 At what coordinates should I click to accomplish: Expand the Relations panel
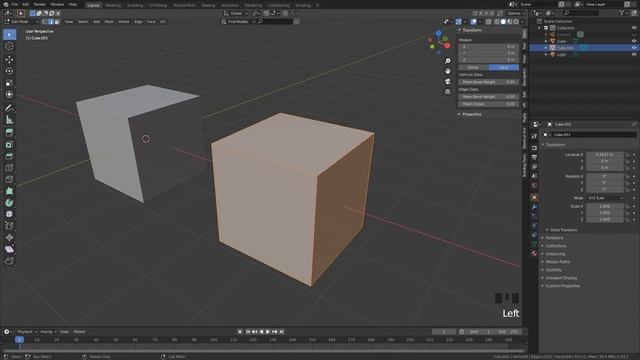[554, 238]
